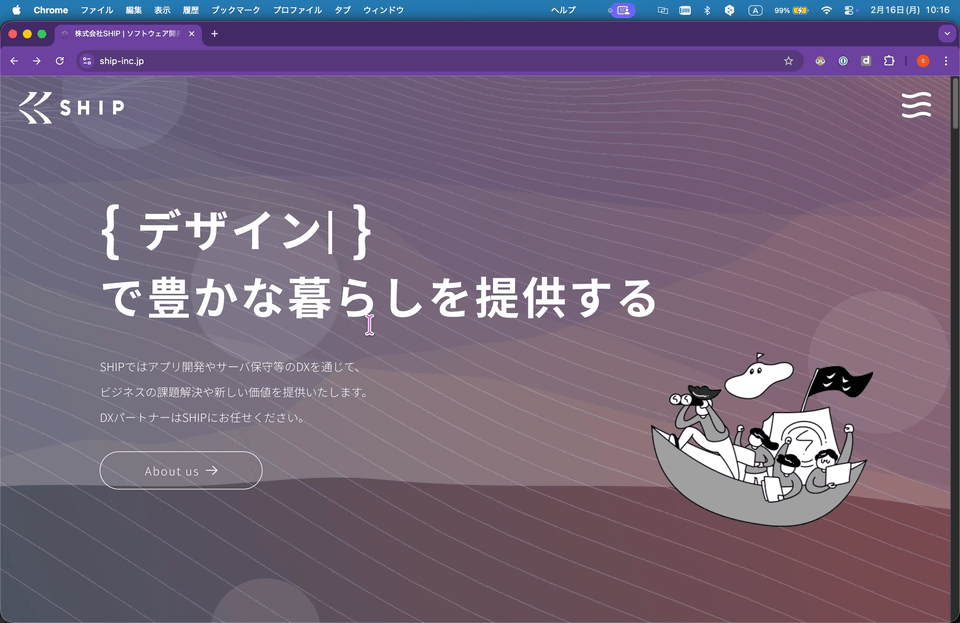Screen dimensions: 960x623
Task: Reload the current page
Action: [60, 60]
